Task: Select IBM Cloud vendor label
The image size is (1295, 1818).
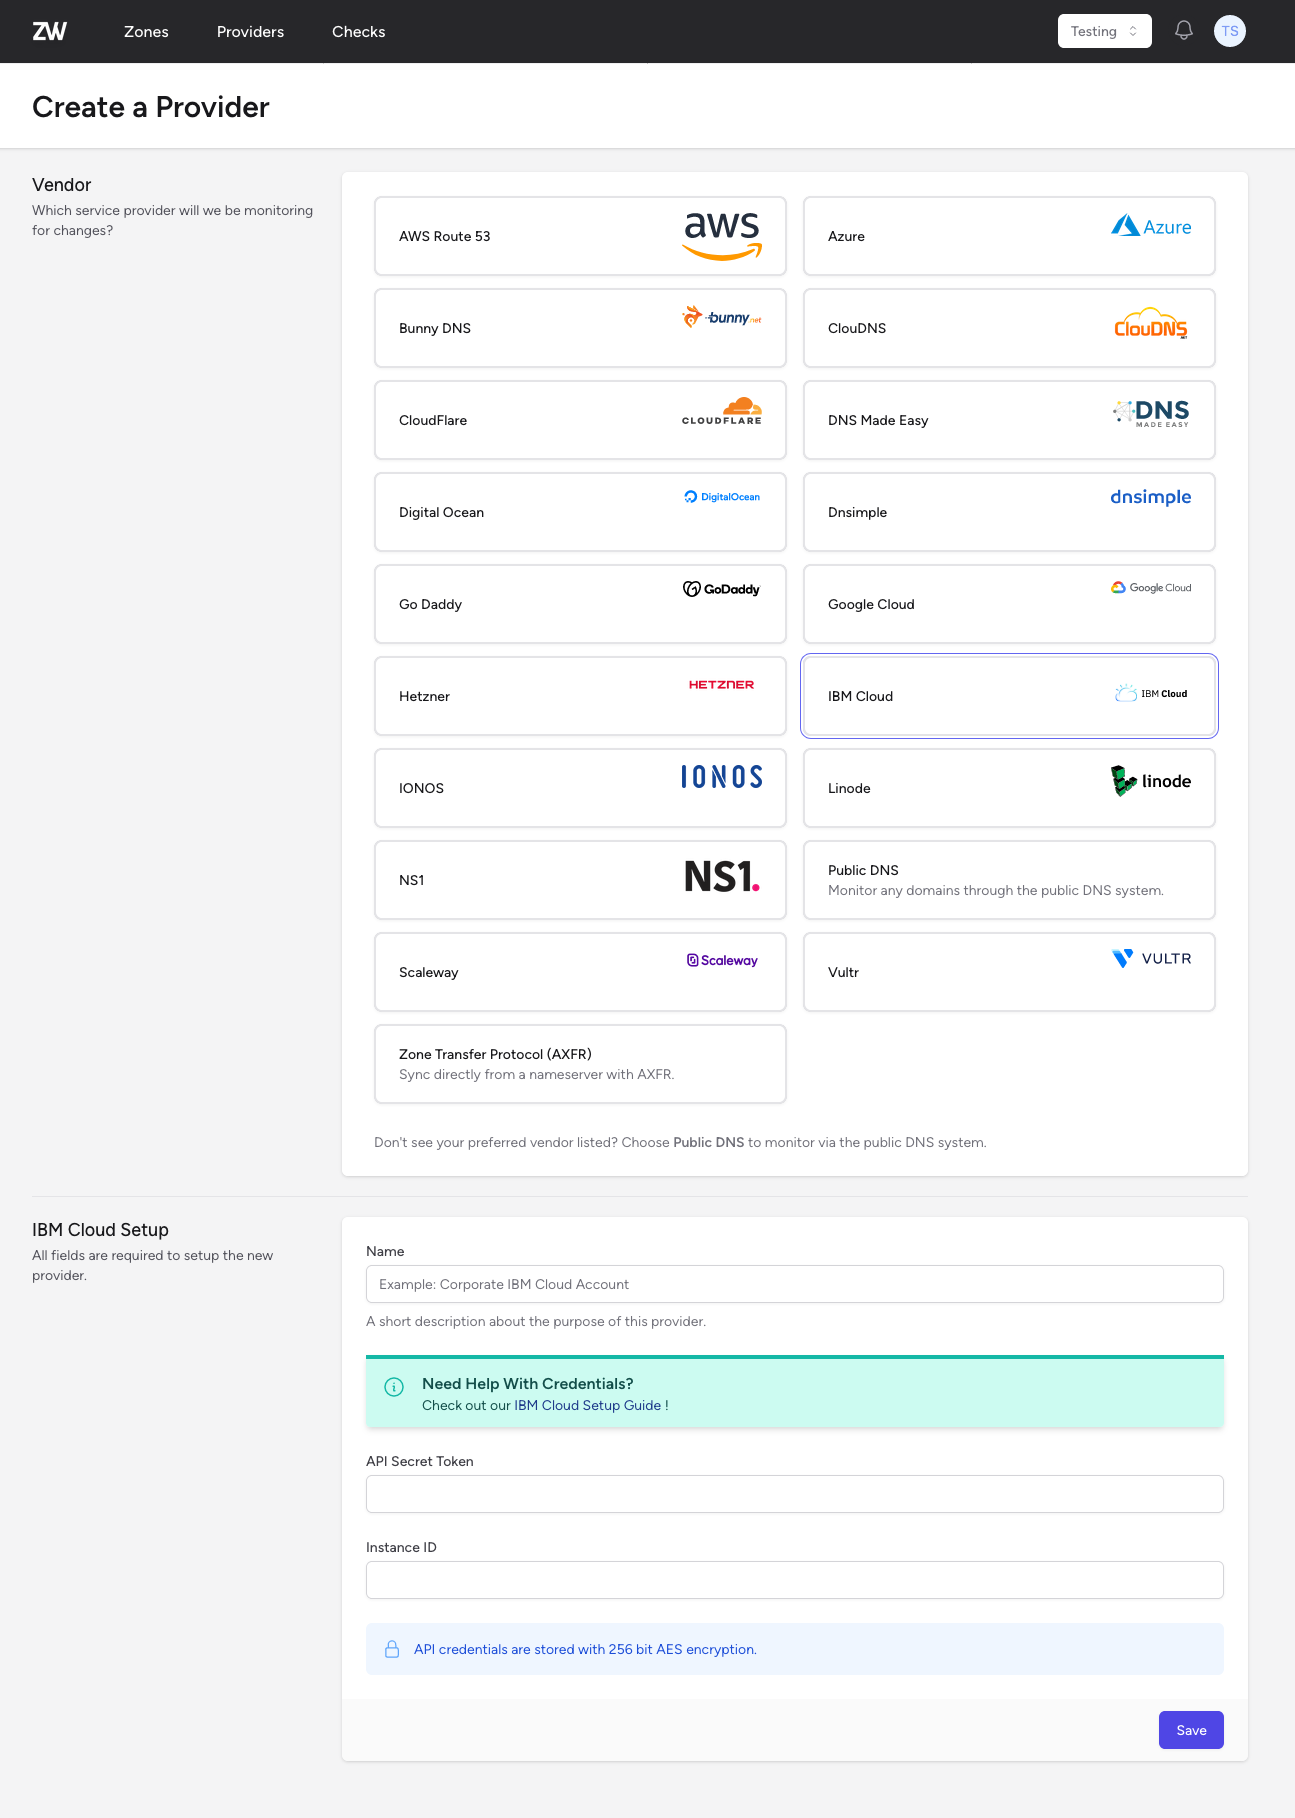Action: click(860, 696)
